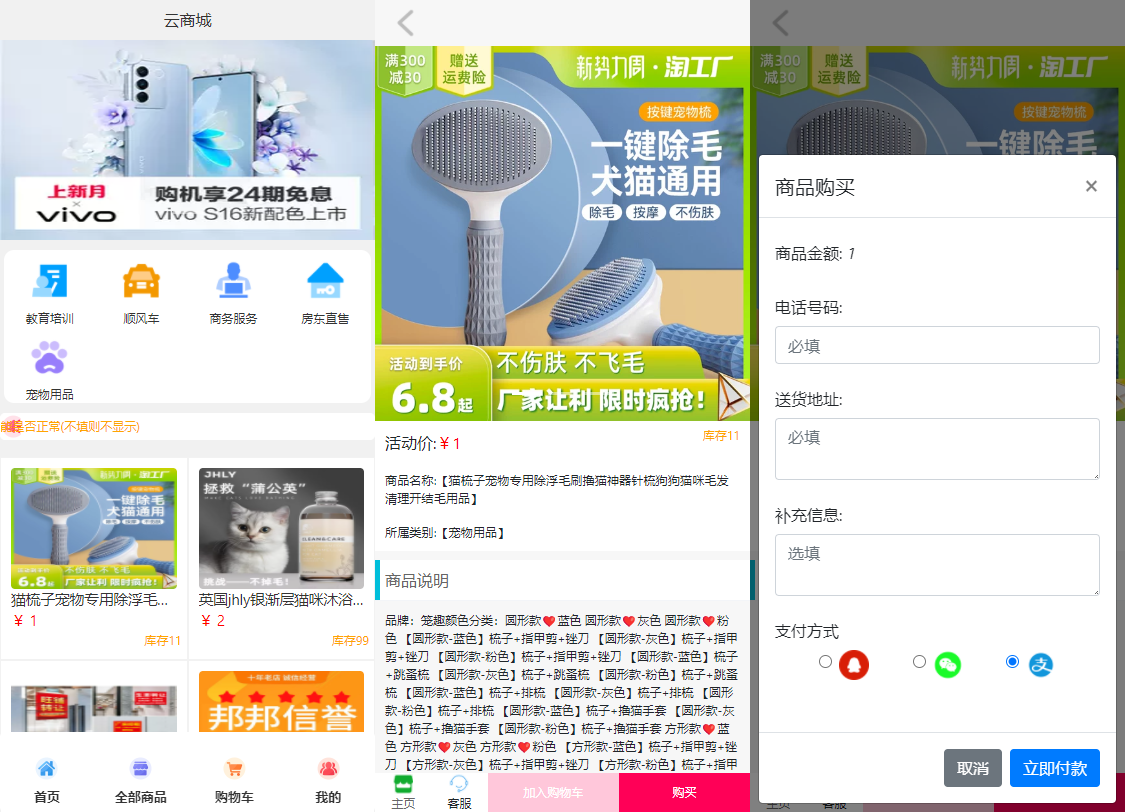Select the WeChat payment radio button
Screen dimensions: 1125x812
coord(919,661)
